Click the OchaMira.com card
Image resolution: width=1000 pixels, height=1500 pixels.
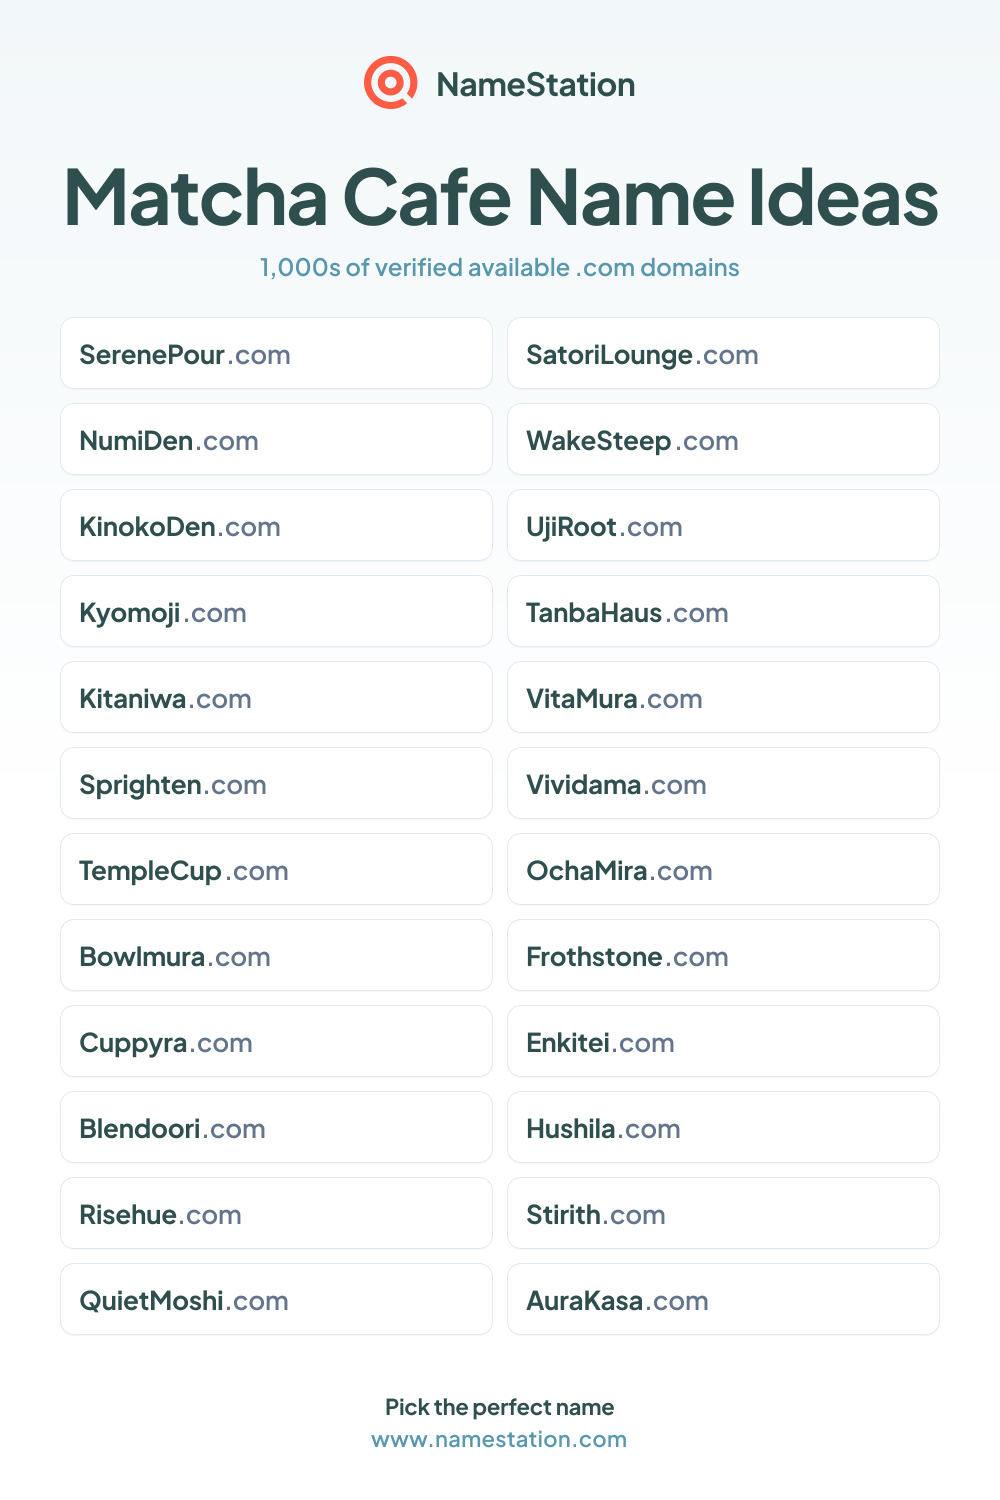pos(723,869)
